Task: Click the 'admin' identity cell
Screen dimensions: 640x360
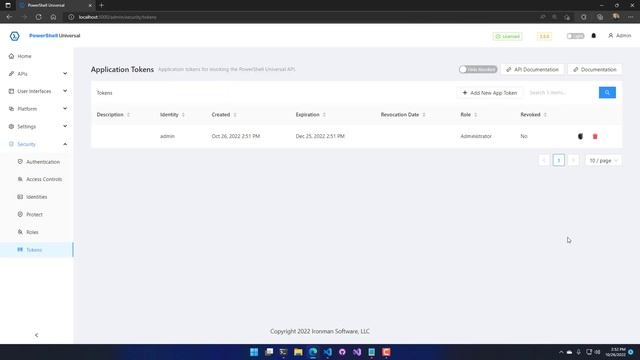Action: tap(167, 136)
